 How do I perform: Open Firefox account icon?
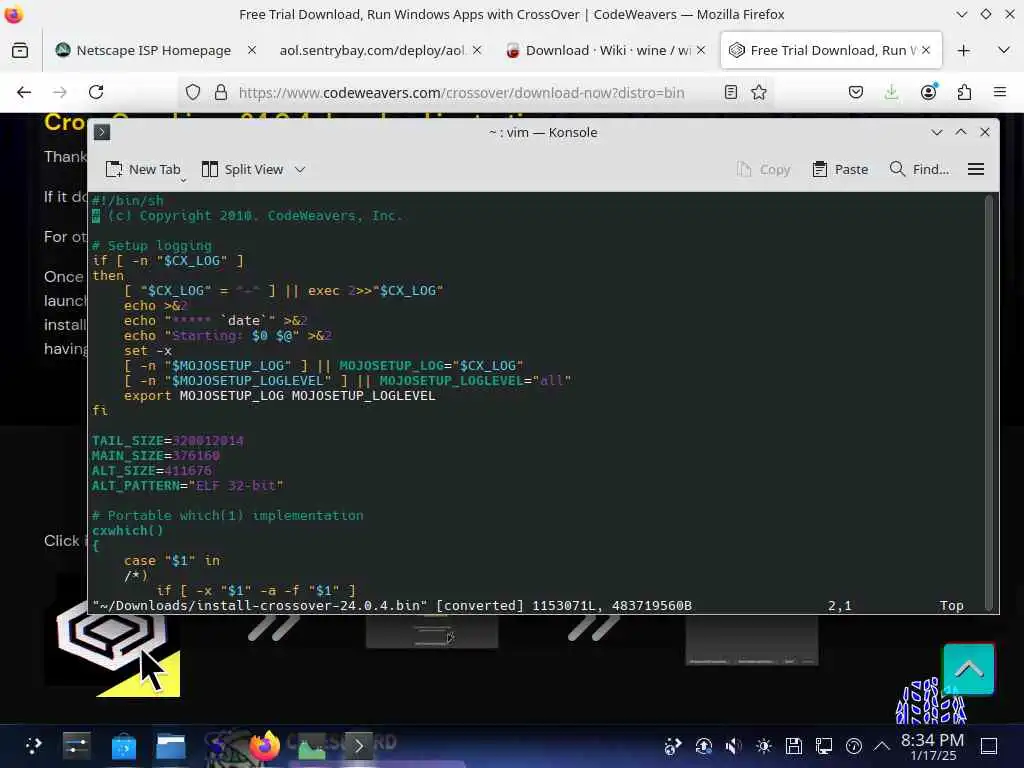click(x=928, y=92)
